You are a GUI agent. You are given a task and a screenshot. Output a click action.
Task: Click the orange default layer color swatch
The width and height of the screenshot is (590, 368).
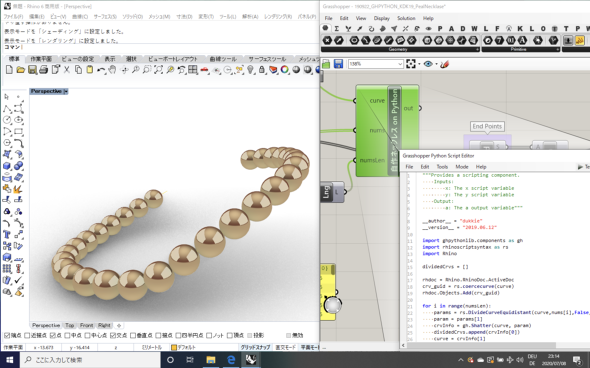174,348
